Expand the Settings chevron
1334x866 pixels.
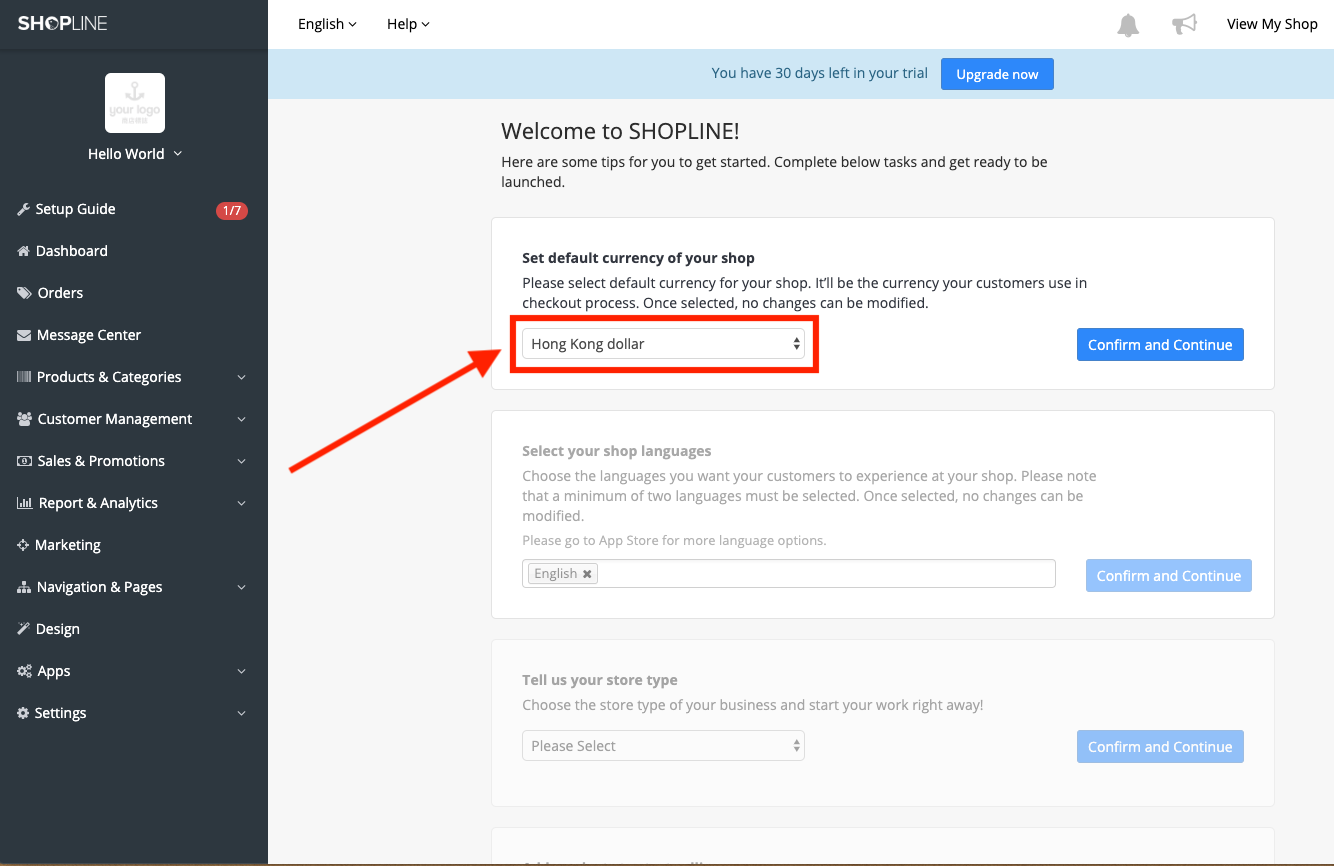coord(241,713)
